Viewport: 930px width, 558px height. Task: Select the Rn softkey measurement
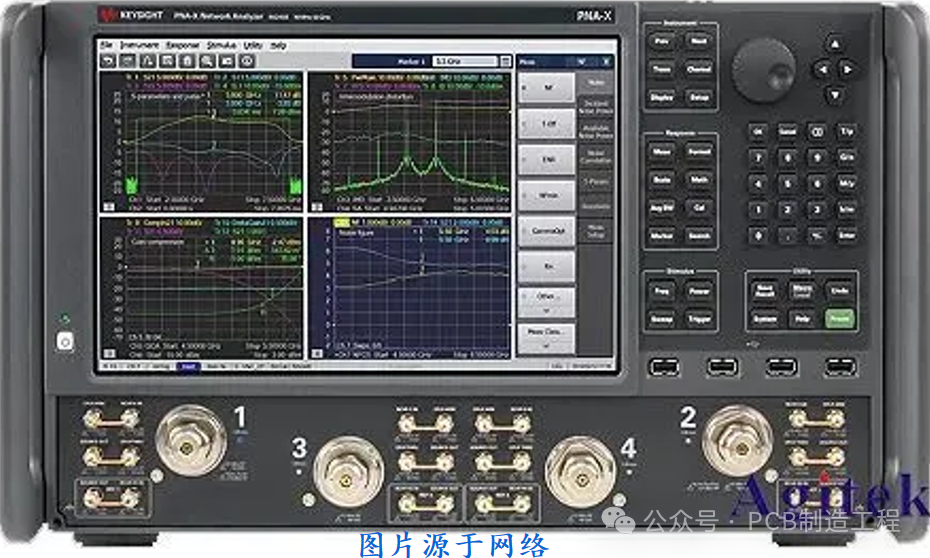tap(546, 266)
